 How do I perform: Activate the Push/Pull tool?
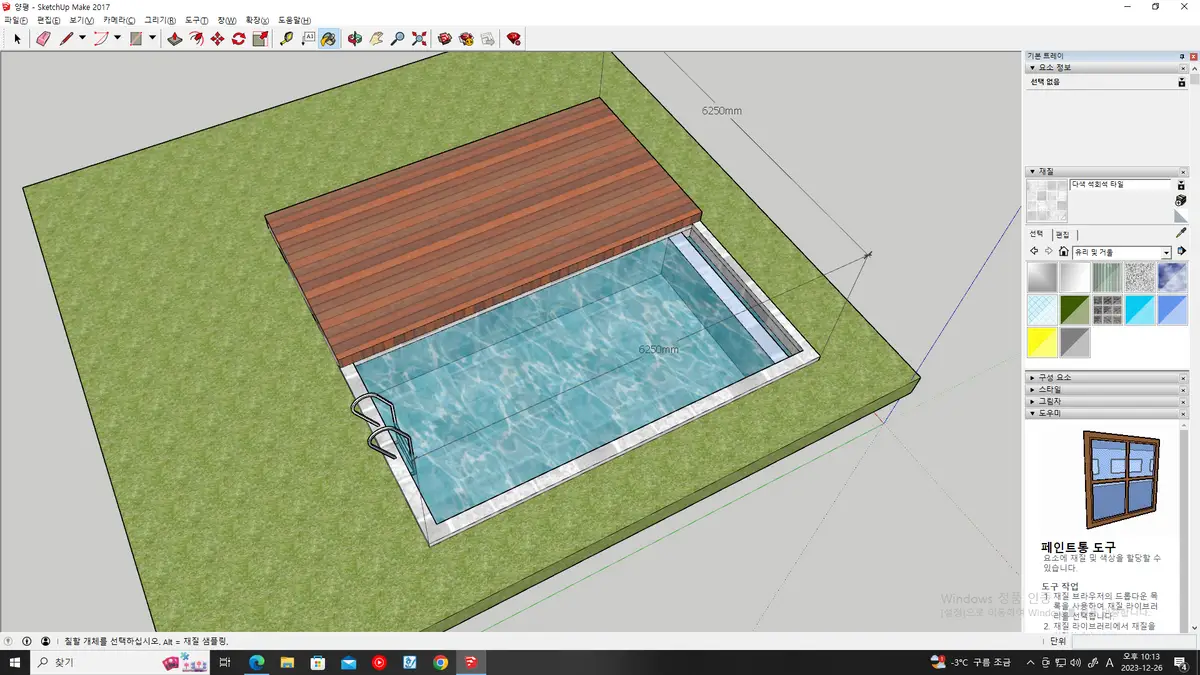(174, 39)
